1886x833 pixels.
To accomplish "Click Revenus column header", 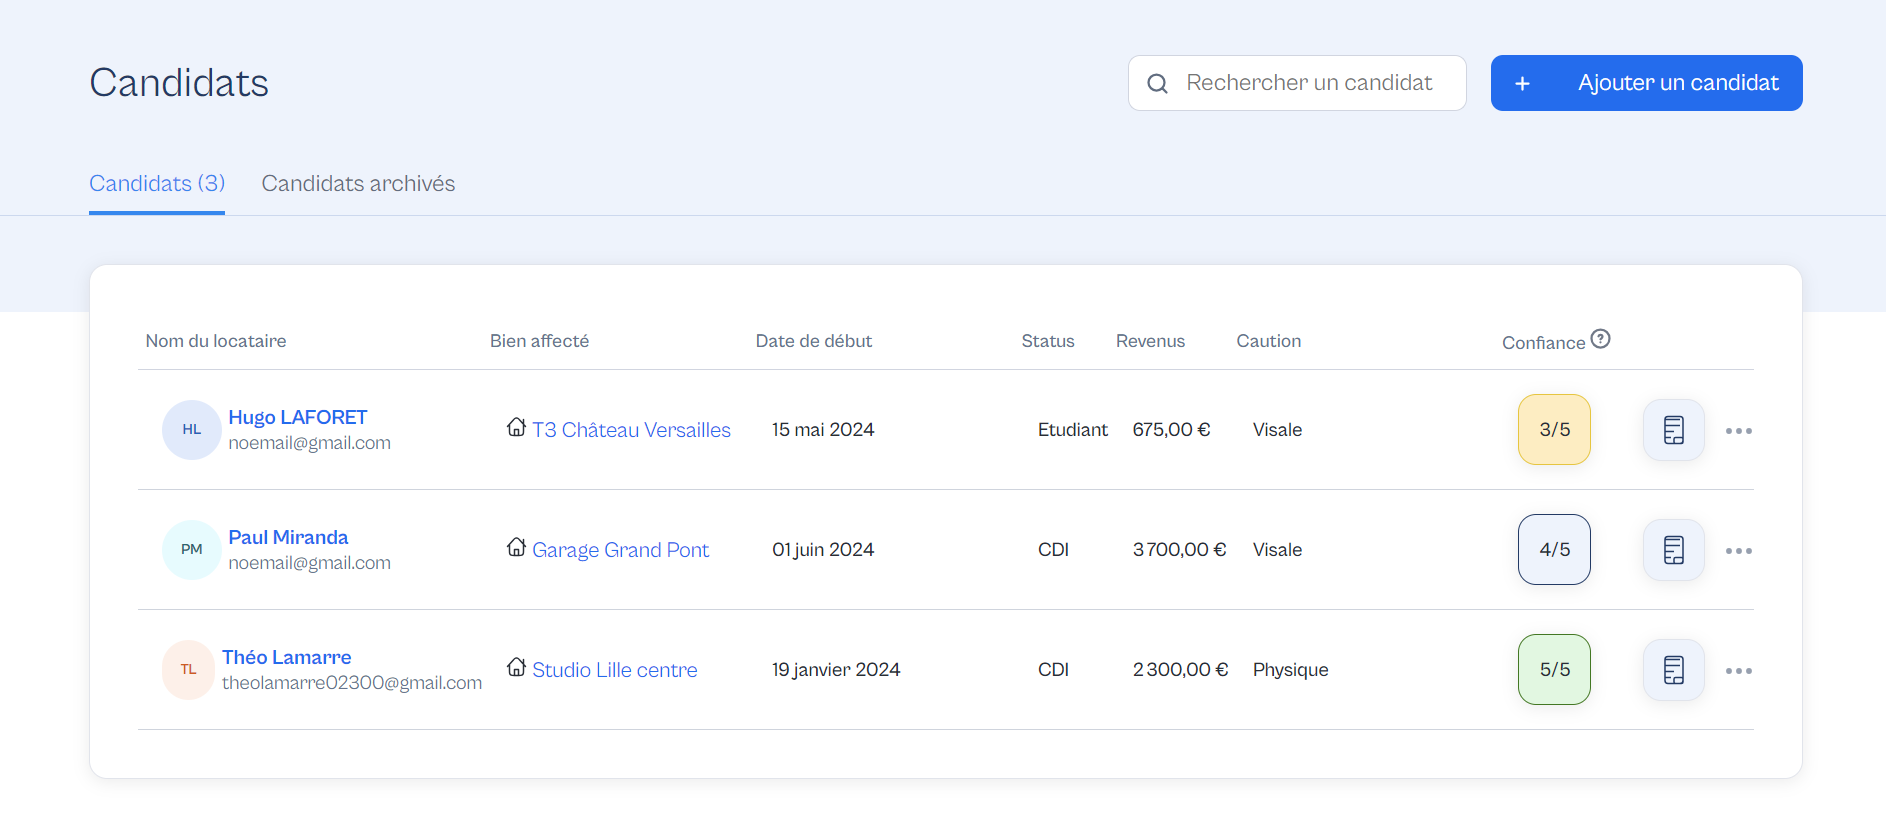I will pos(1150,341).
